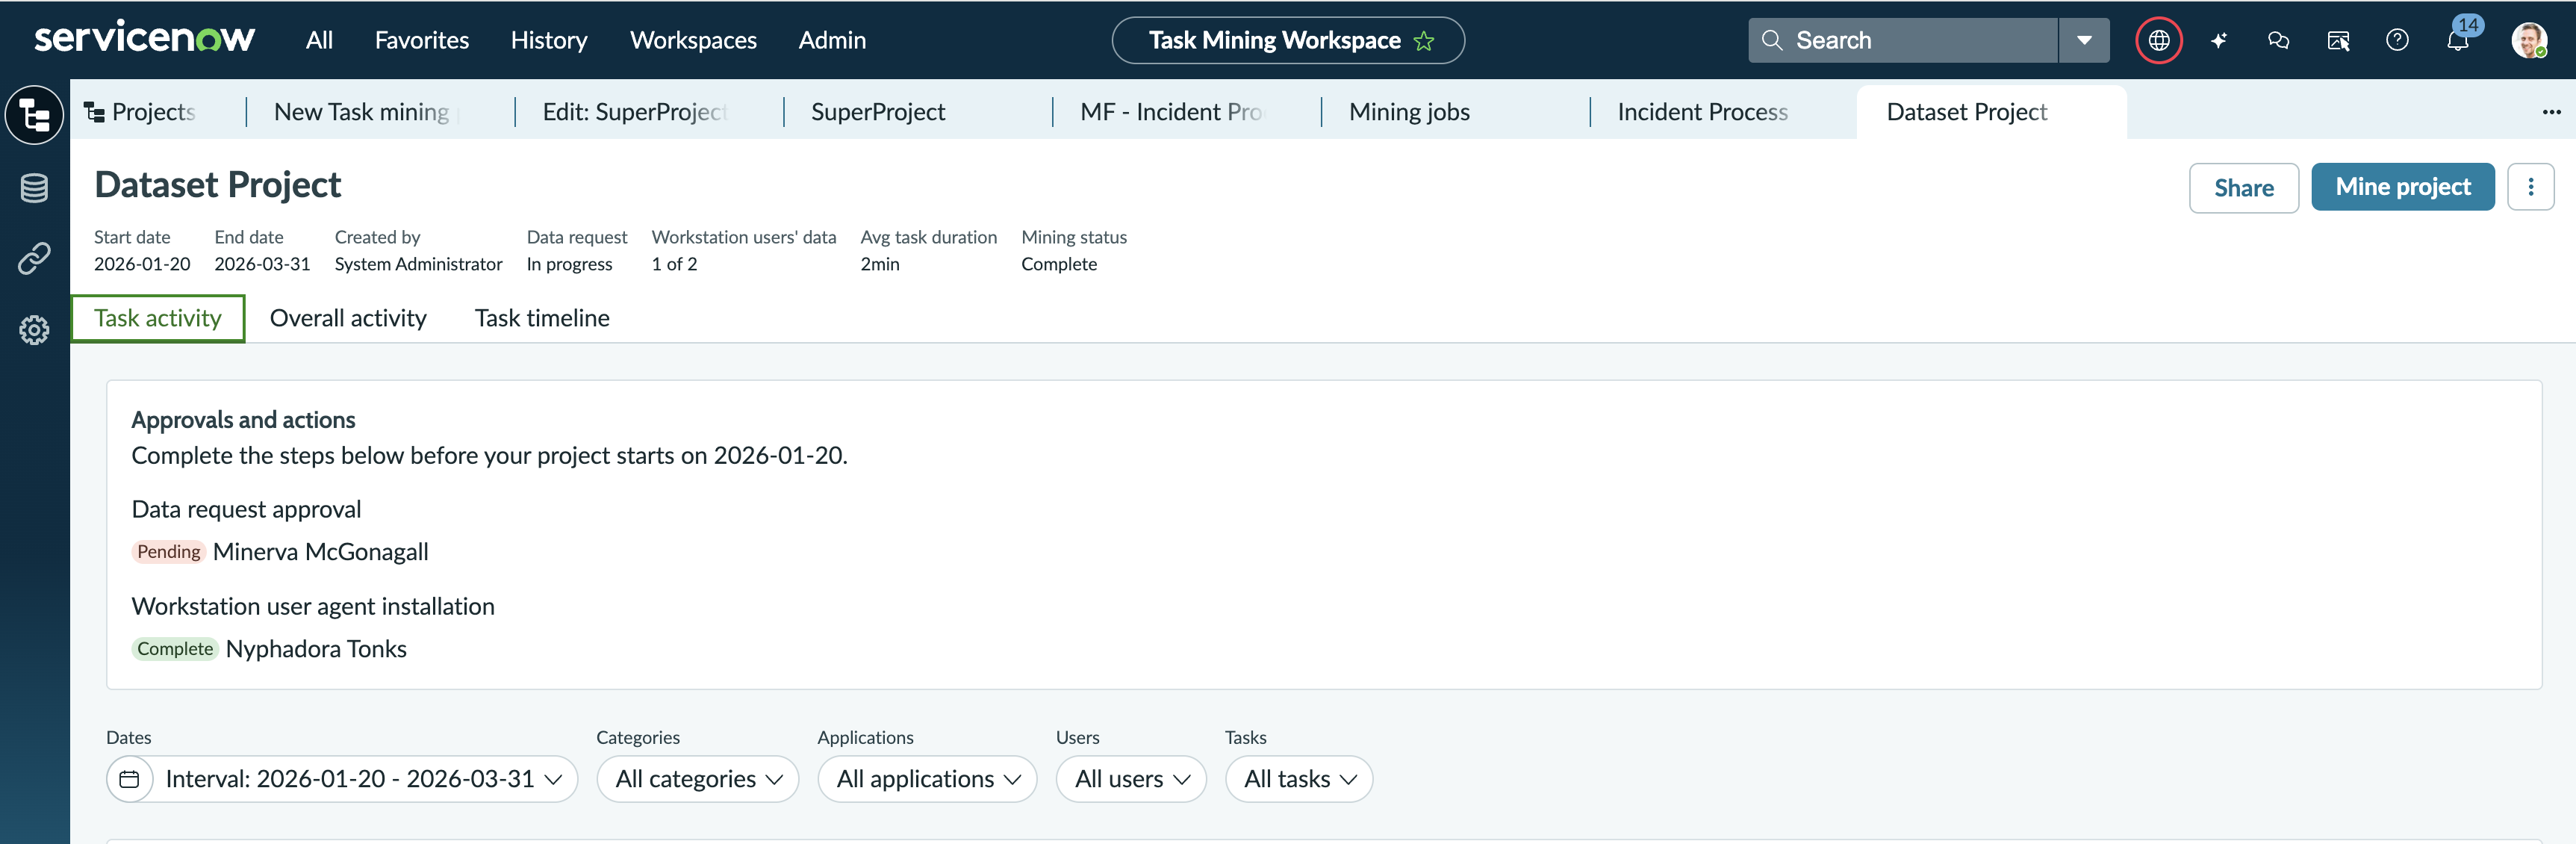This screenshot has width=2576, height=844.
Task: Click the Share button
Action: click(2243, 188)
